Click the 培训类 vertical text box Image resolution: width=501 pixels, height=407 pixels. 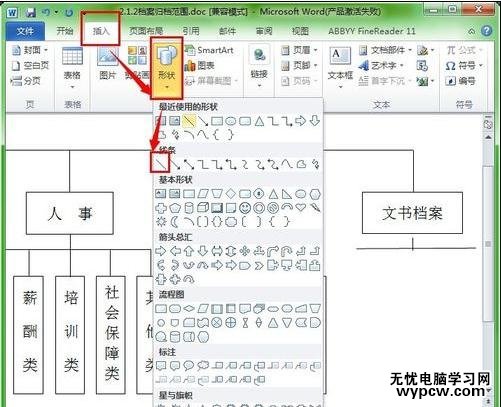70,335
